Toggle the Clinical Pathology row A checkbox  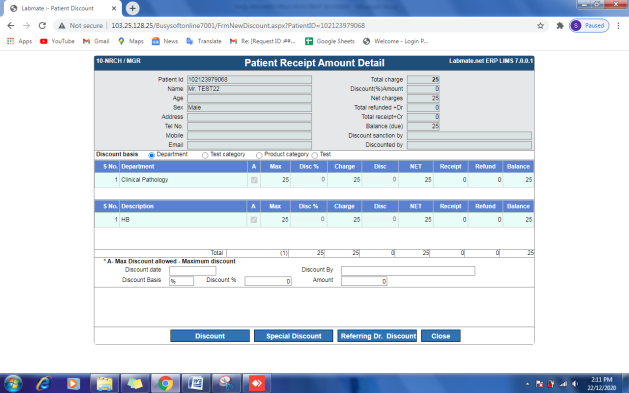(x=254, y=180)
